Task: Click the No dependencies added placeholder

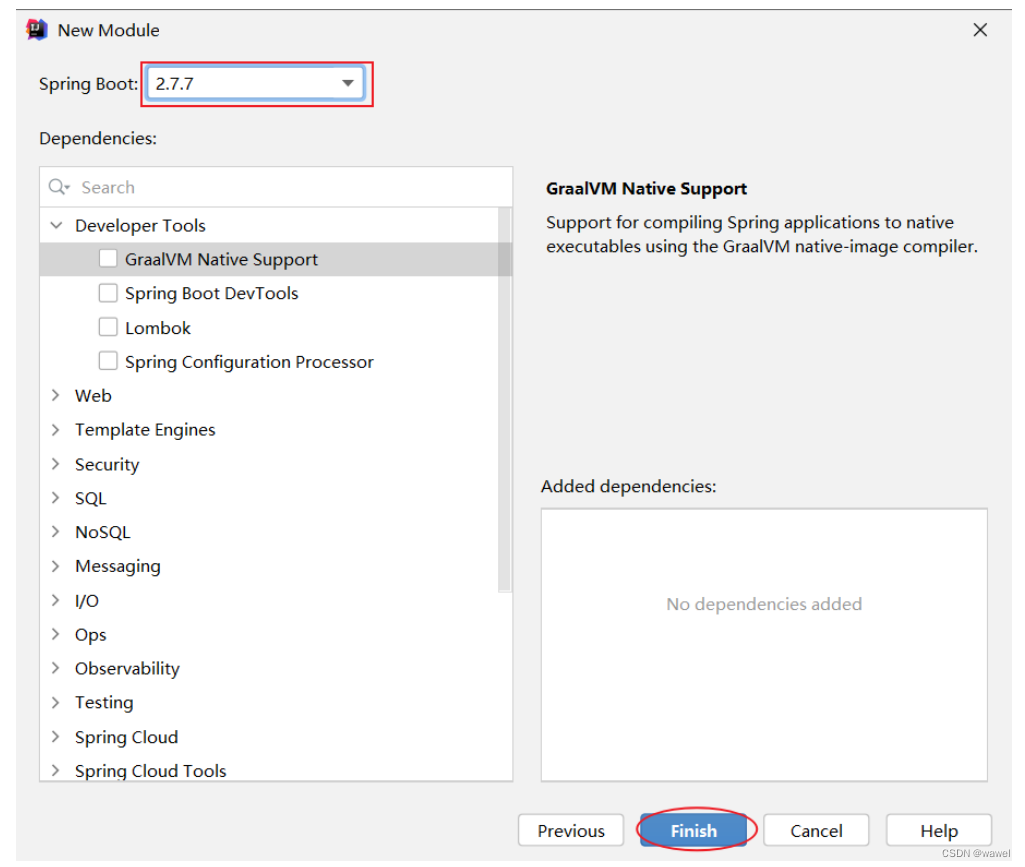Action: 764,604
